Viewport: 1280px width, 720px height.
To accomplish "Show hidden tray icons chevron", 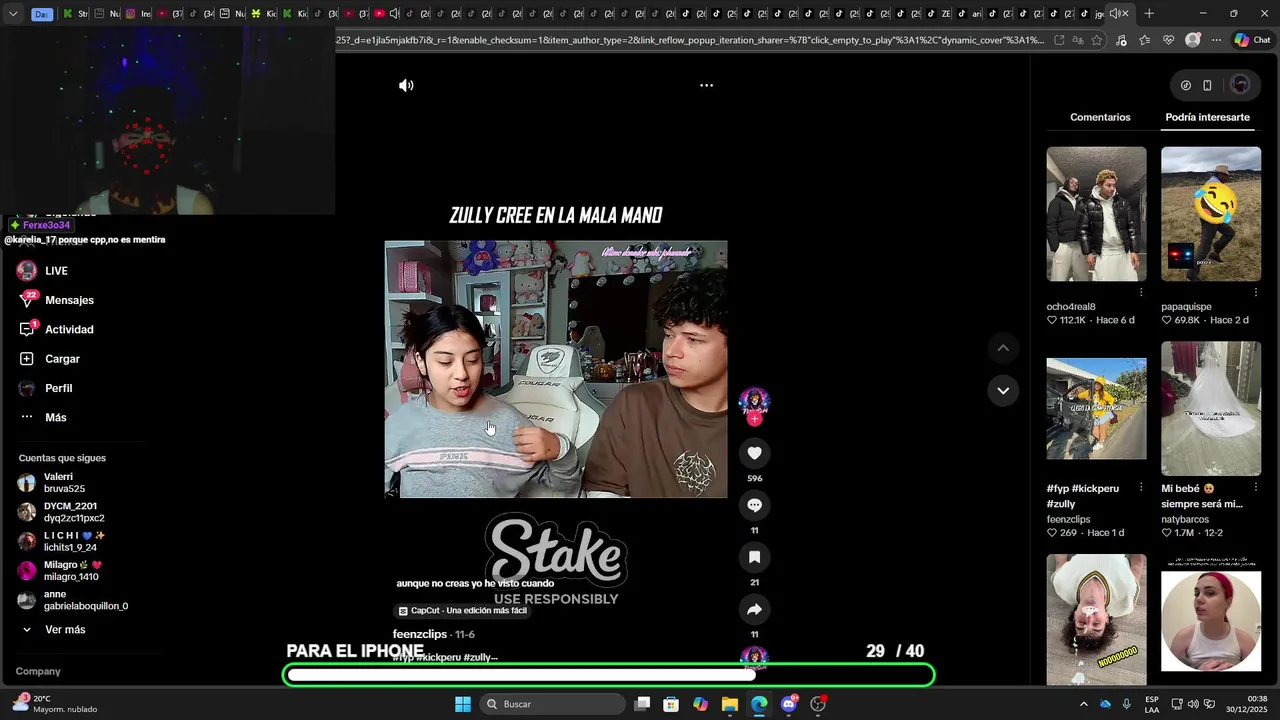I will click(1083, 704).
